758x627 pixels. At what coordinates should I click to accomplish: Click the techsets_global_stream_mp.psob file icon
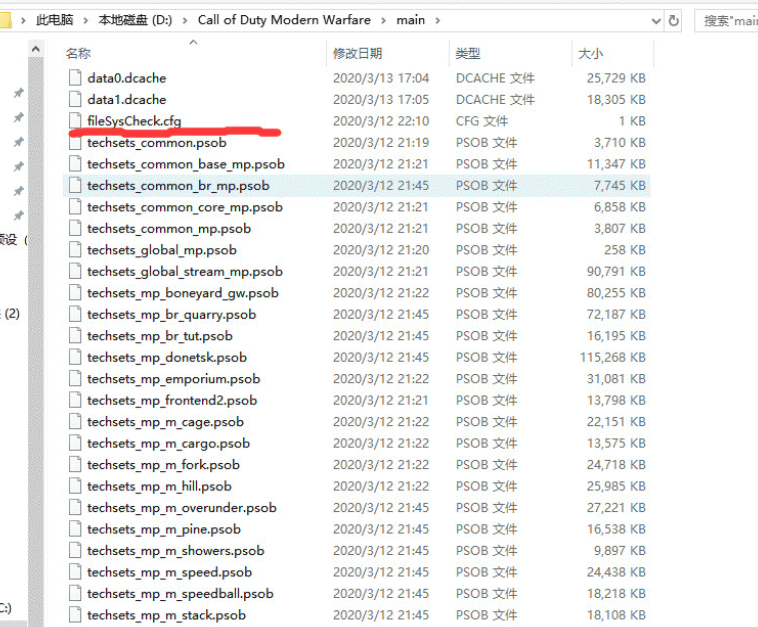click(75, 271)
